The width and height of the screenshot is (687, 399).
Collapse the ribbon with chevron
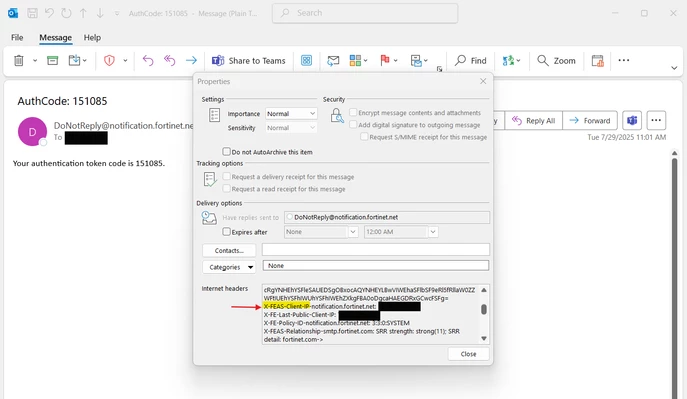click(674, 68)
